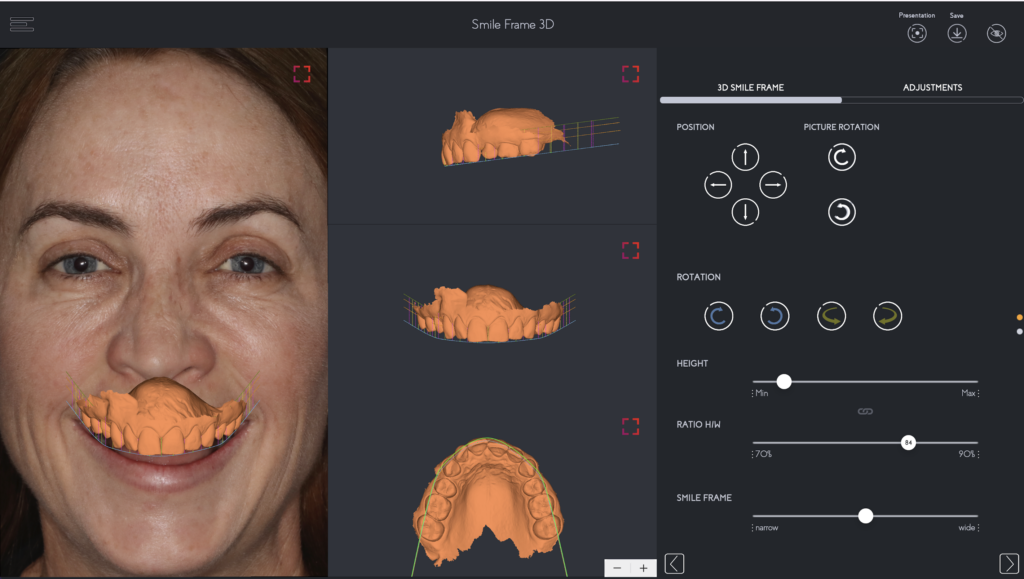Click the '70%' label of Ratio slider
1024x579 pixels.
763,454
